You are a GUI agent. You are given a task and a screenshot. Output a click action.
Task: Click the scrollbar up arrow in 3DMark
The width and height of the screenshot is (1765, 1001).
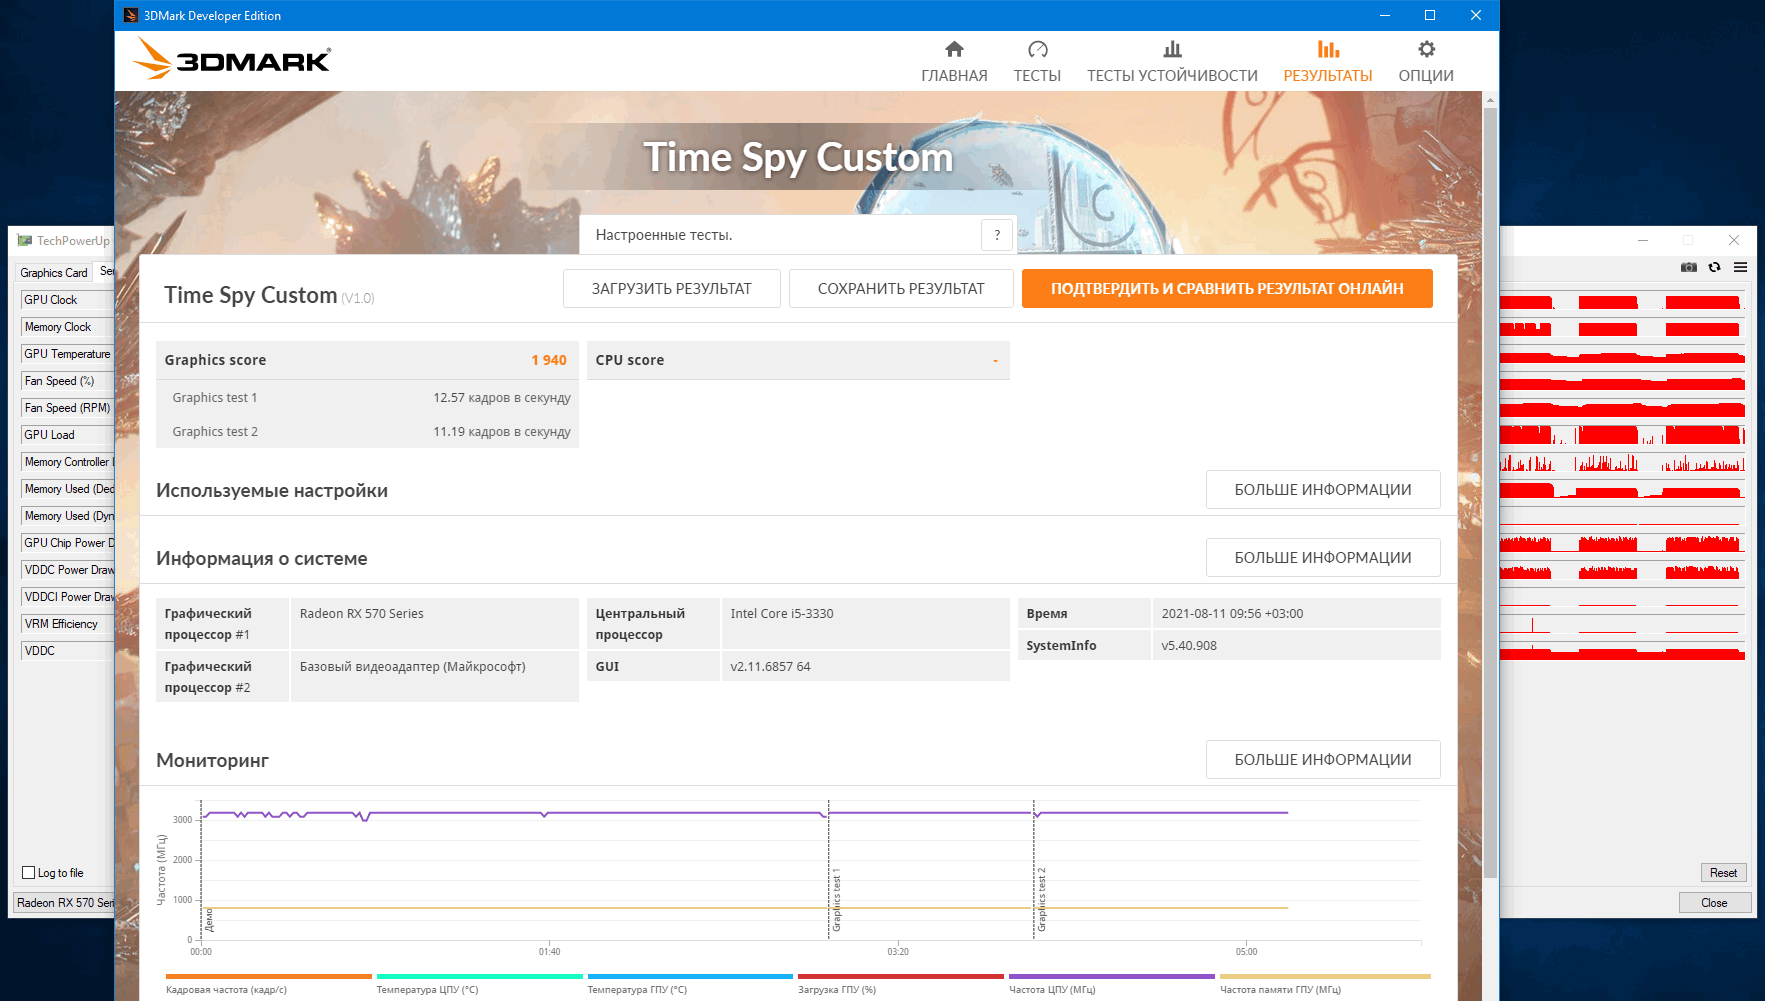(x=1490, y=100)
